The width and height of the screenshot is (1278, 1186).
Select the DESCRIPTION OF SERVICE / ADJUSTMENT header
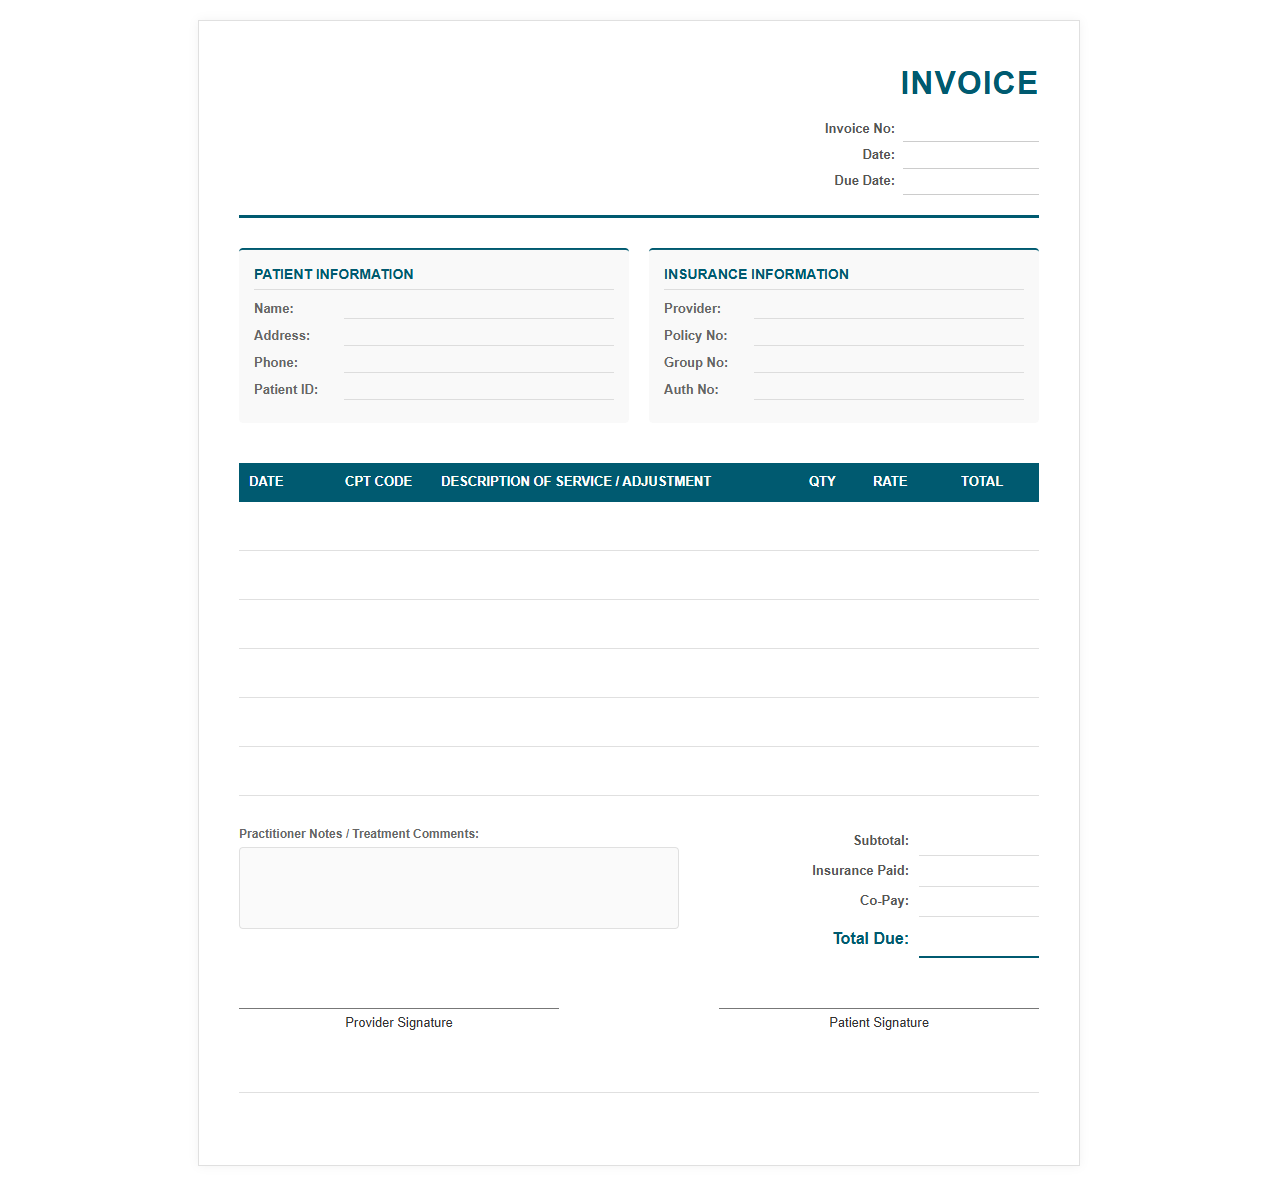(x=576, y=481)
